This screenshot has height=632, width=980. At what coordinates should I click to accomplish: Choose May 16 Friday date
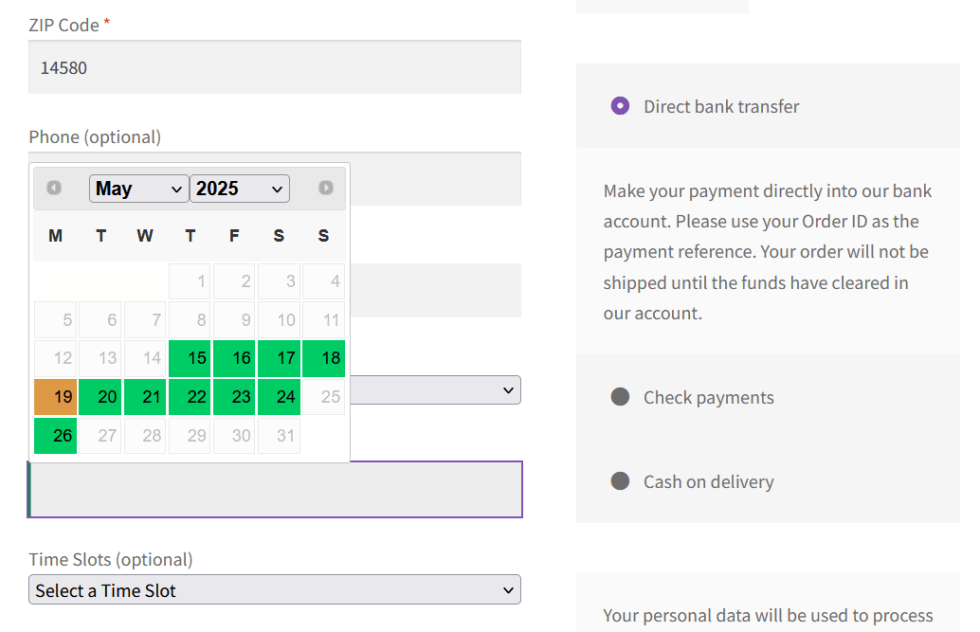pyautogui.click(x=235, y=358)
